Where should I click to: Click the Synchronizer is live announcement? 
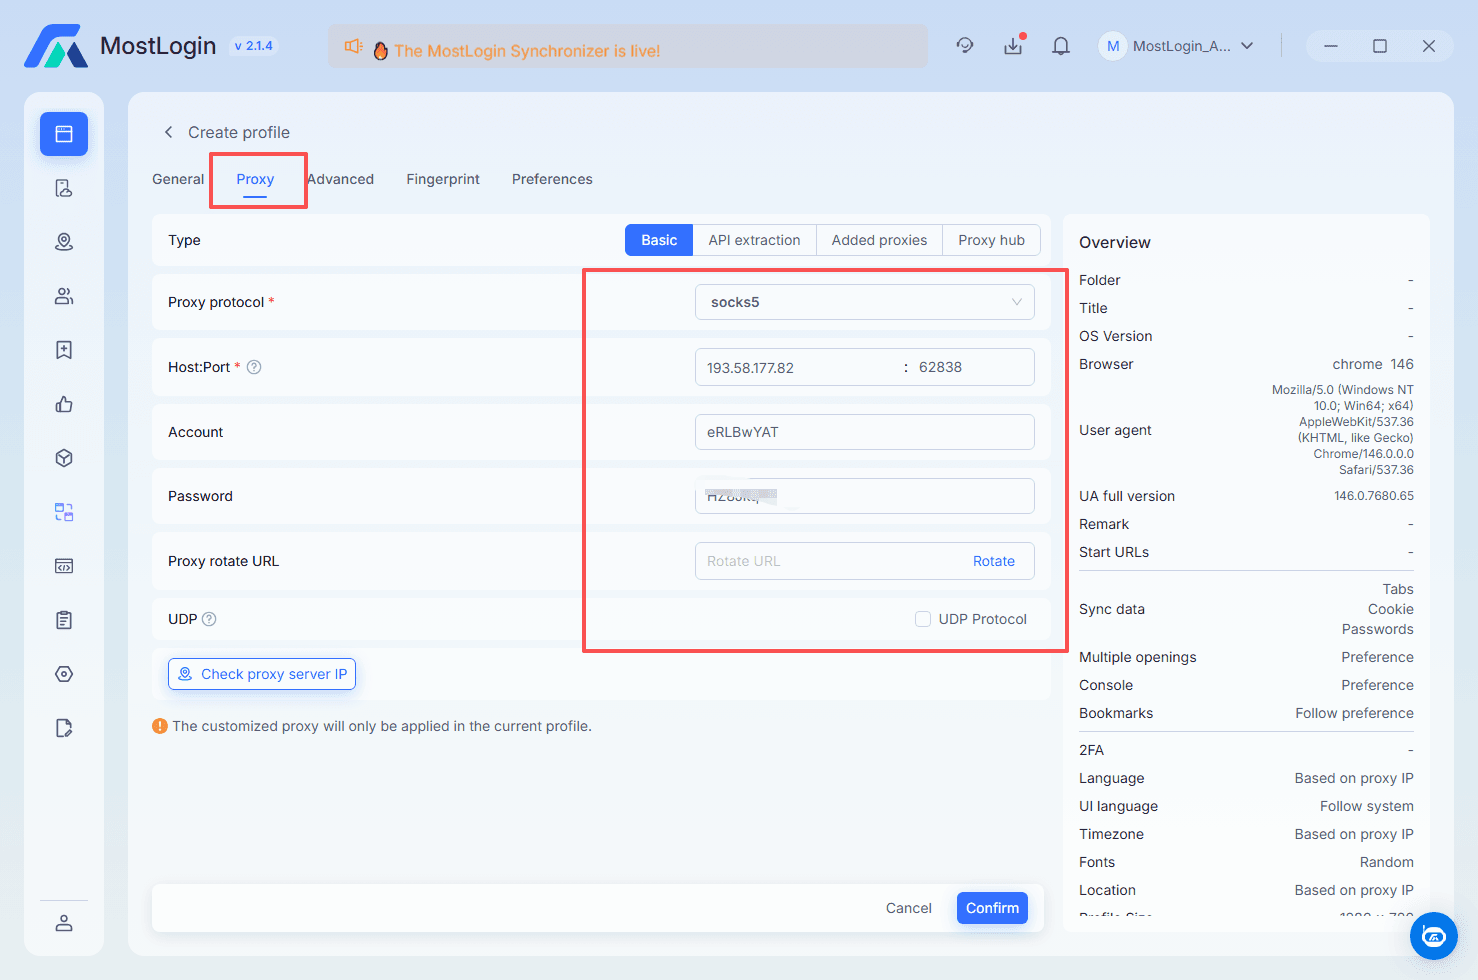click(x=527, y=51)
